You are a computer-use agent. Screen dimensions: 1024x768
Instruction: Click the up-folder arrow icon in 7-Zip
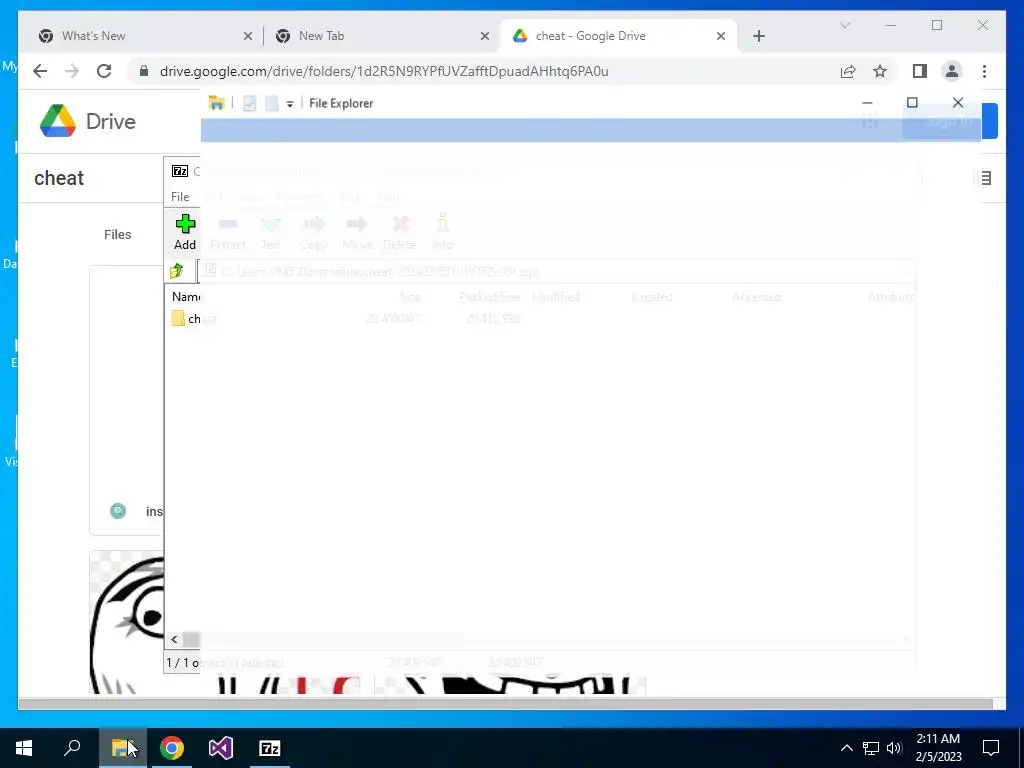177,271
